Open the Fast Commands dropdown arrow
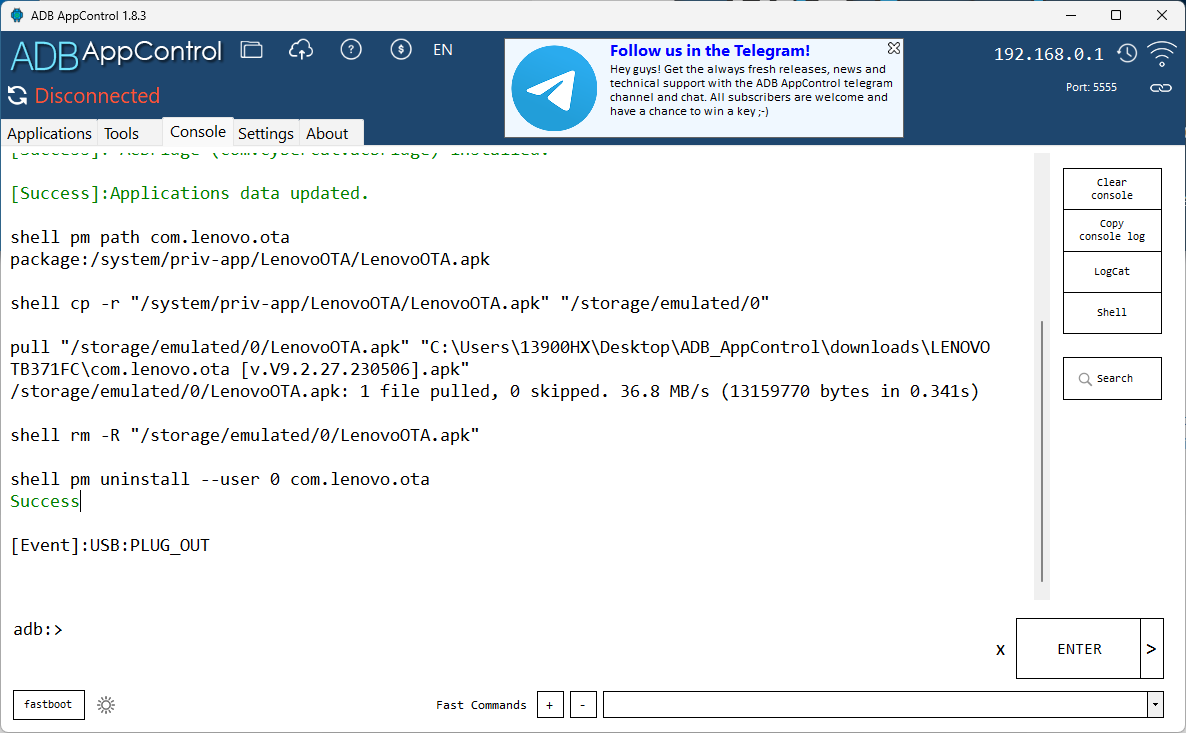The height and width of the screenshot is (733, 1186). click(x=1155, y=704)
